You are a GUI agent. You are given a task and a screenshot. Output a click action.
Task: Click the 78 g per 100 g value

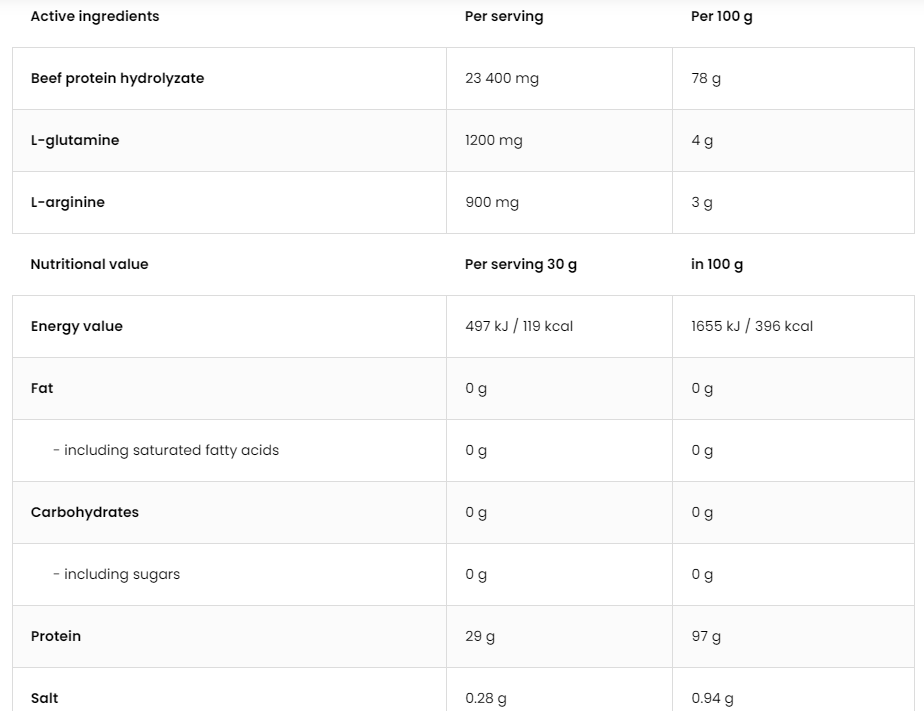[706, 78]
